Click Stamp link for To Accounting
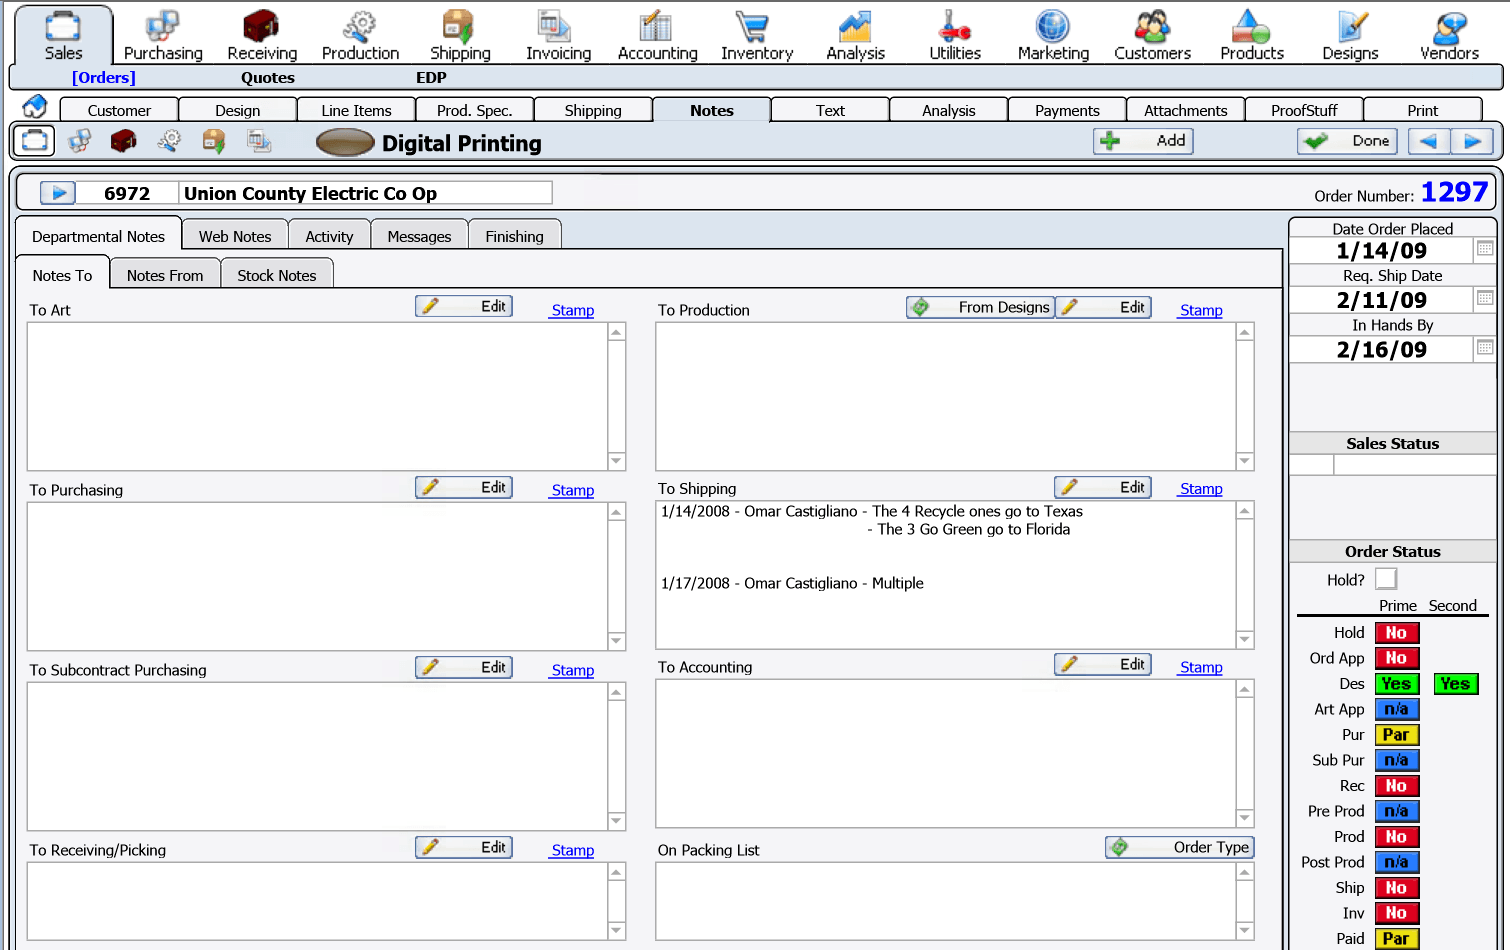Screen dimensions: 1510x950 tap(1201, 667)
